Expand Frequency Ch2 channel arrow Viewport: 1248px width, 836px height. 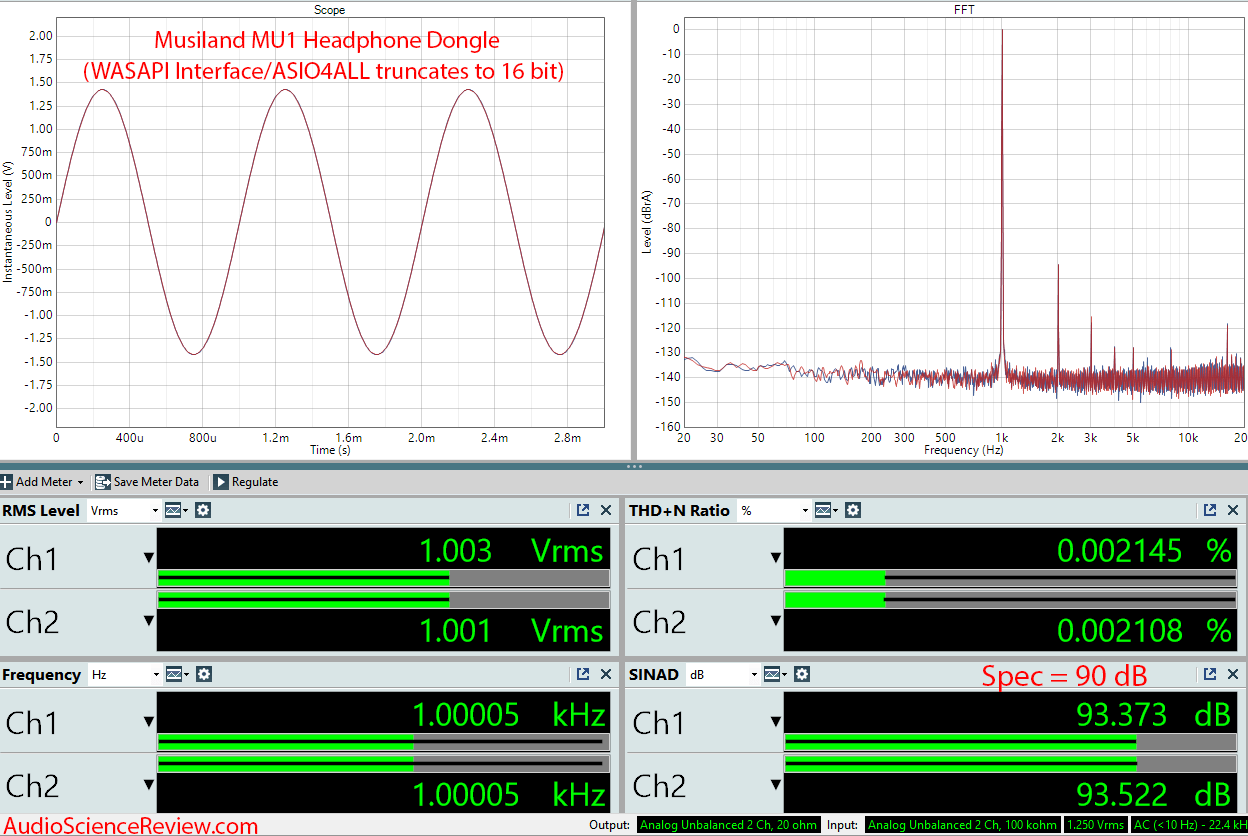[x=149, y=785]
